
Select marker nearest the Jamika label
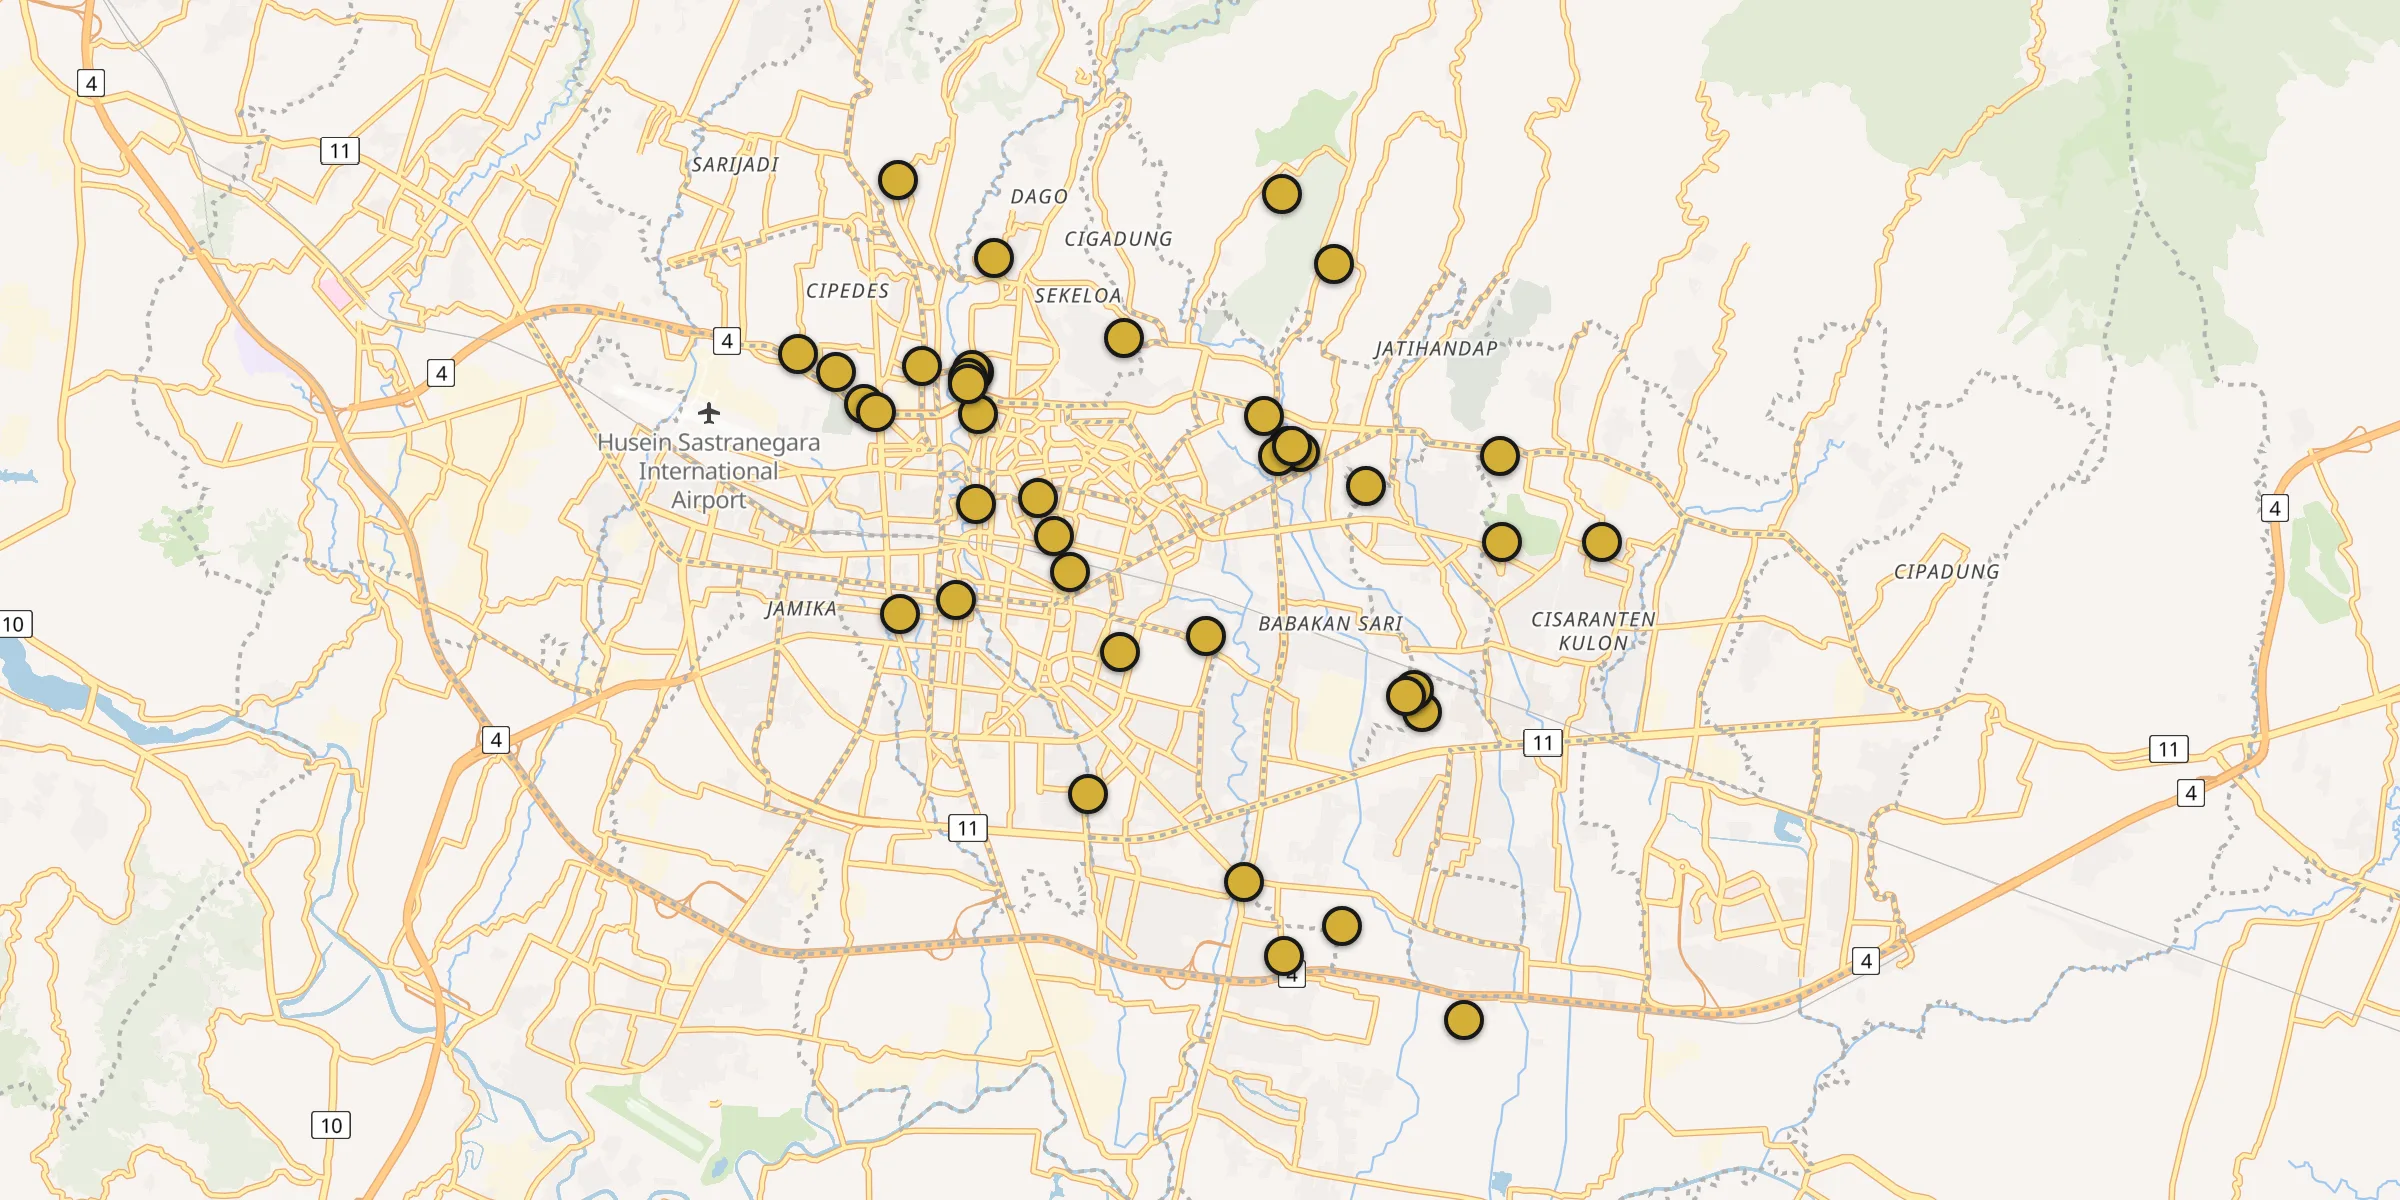900,614
